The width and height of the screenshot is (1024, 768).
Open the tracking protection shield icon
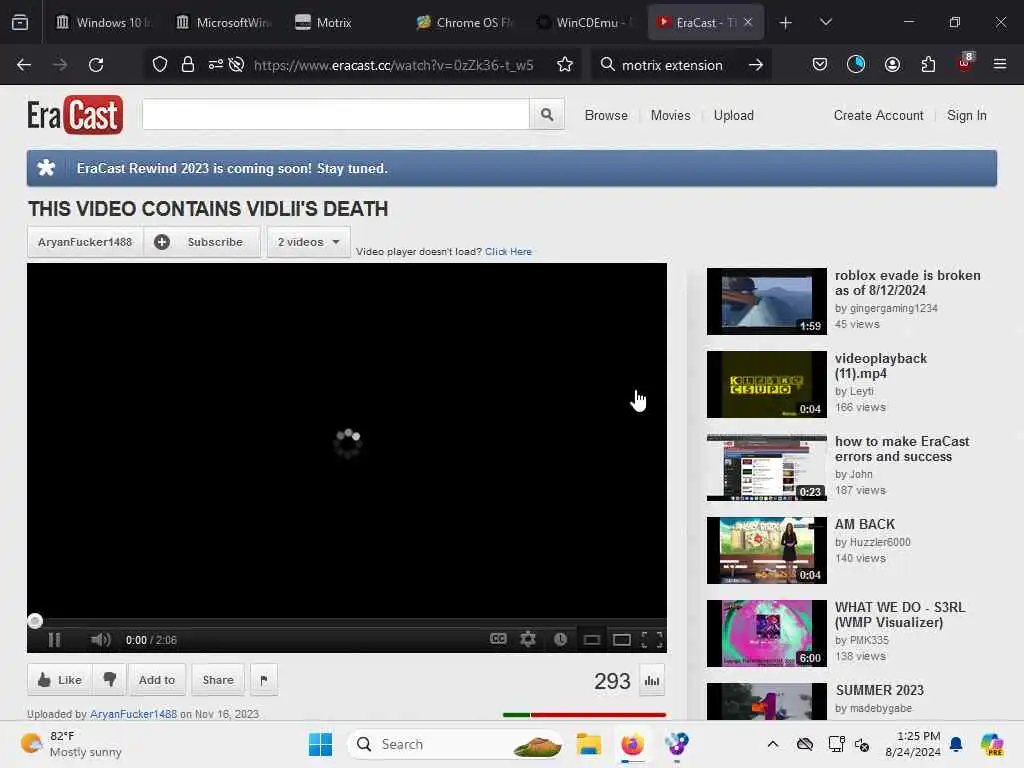pyautogui.click(x=160, y=64)
